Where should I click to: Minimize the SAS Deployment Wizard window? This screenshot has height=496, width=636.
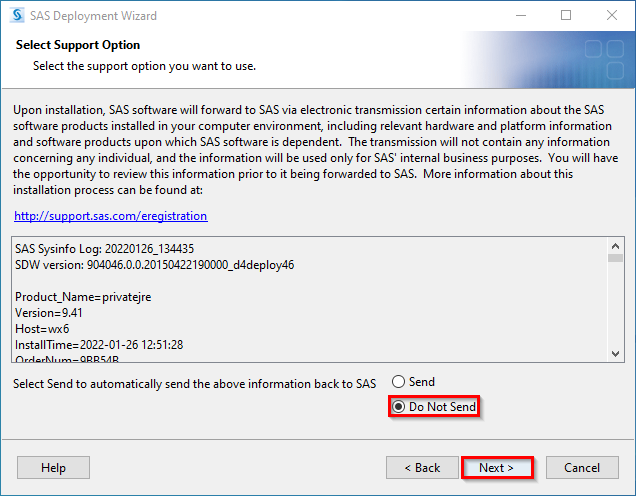point(521,15)
